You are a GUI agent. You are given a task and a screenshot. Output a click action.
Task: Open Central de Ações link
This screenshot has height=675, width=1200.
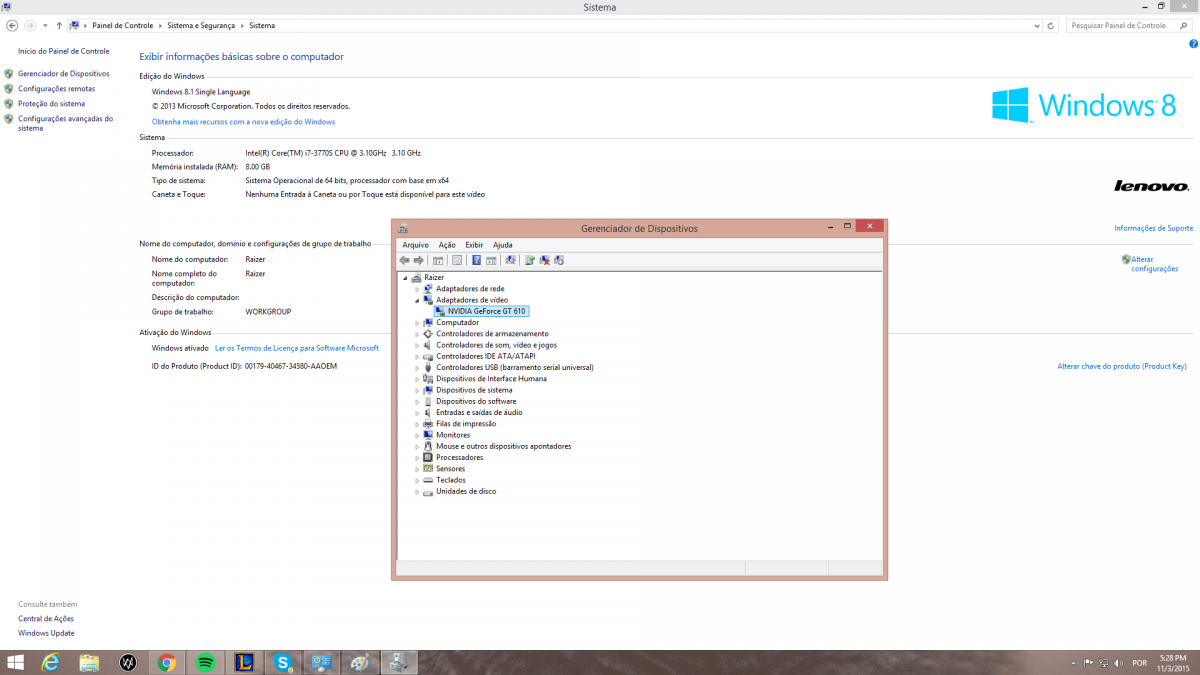(46, 619)
